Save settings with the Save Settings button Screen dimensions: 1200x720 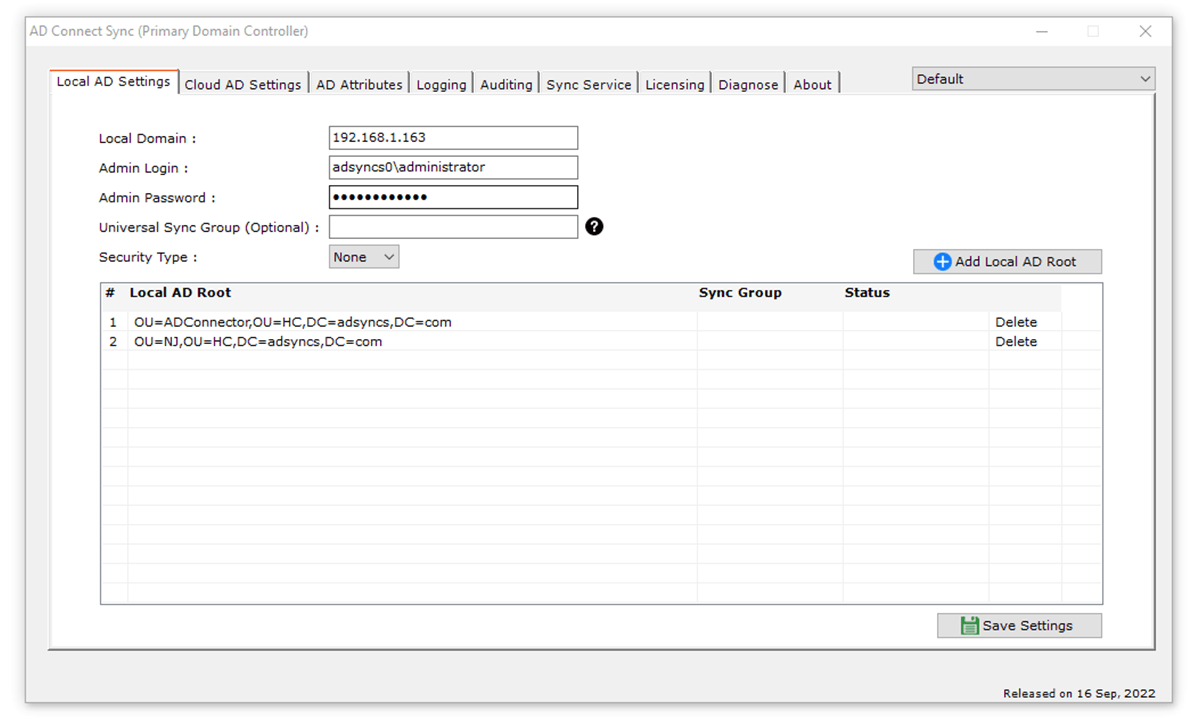(x=1019, y=625)
